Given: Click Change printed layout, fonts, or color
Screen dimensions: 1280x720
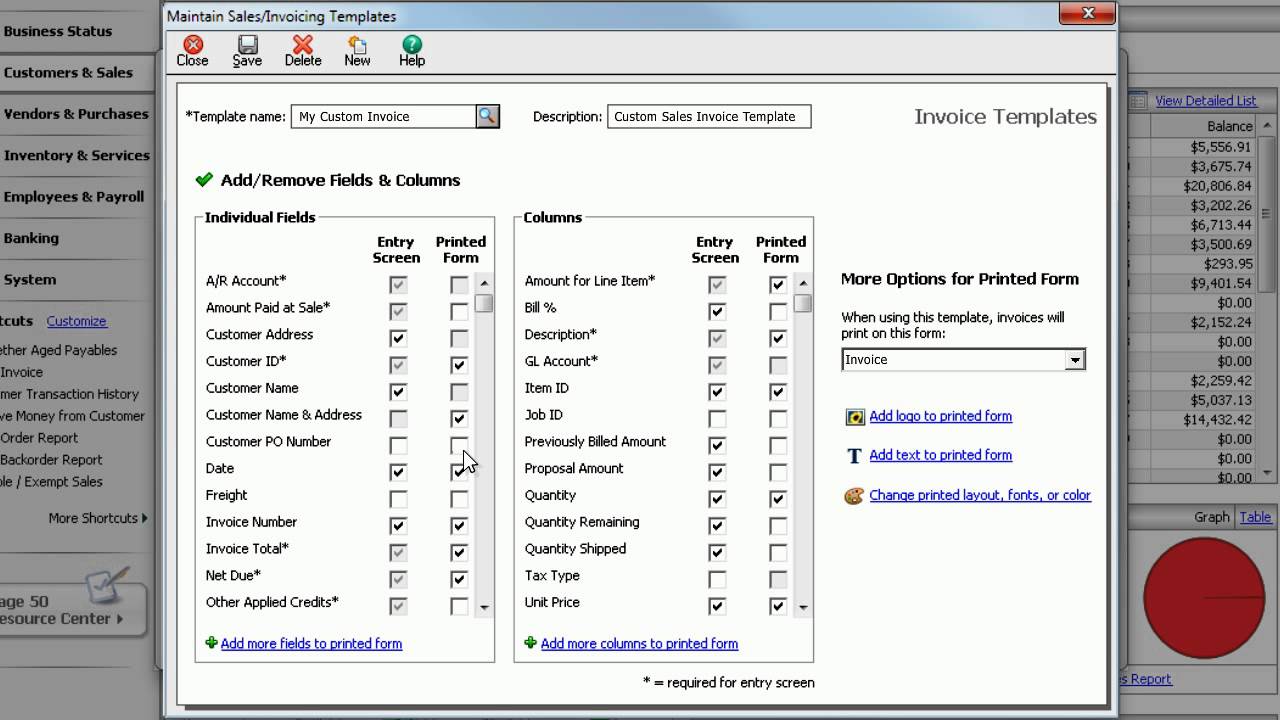Looking at the screenshot, I should 980,495.
